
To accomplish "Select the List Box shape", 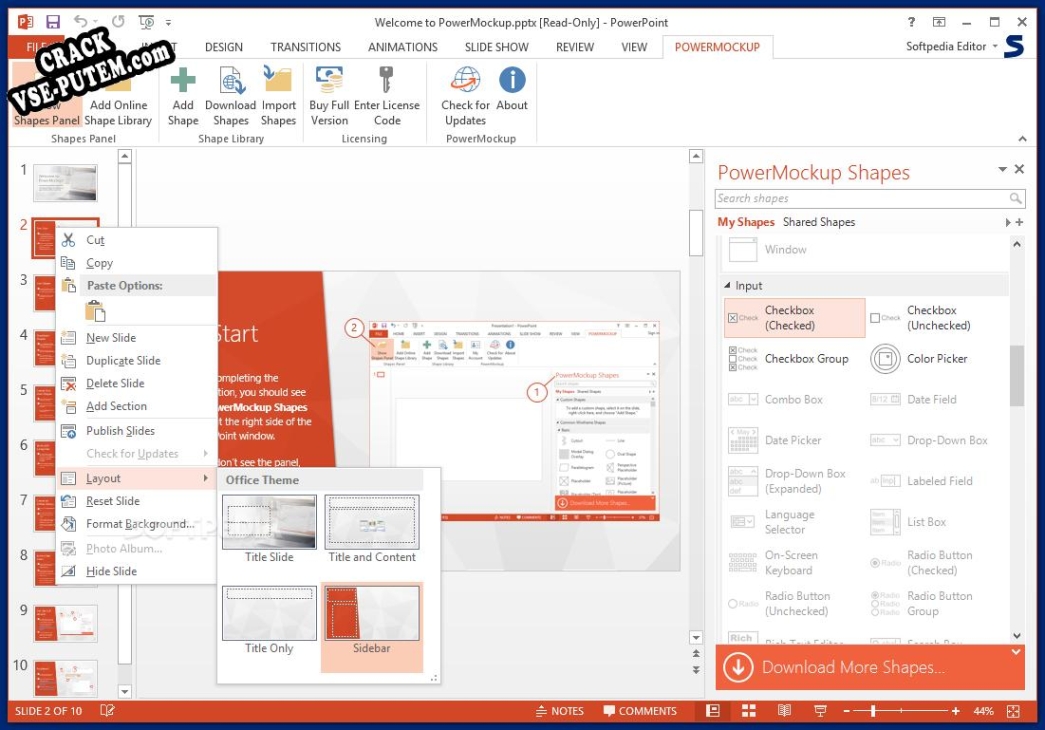I will coord(938,522).
